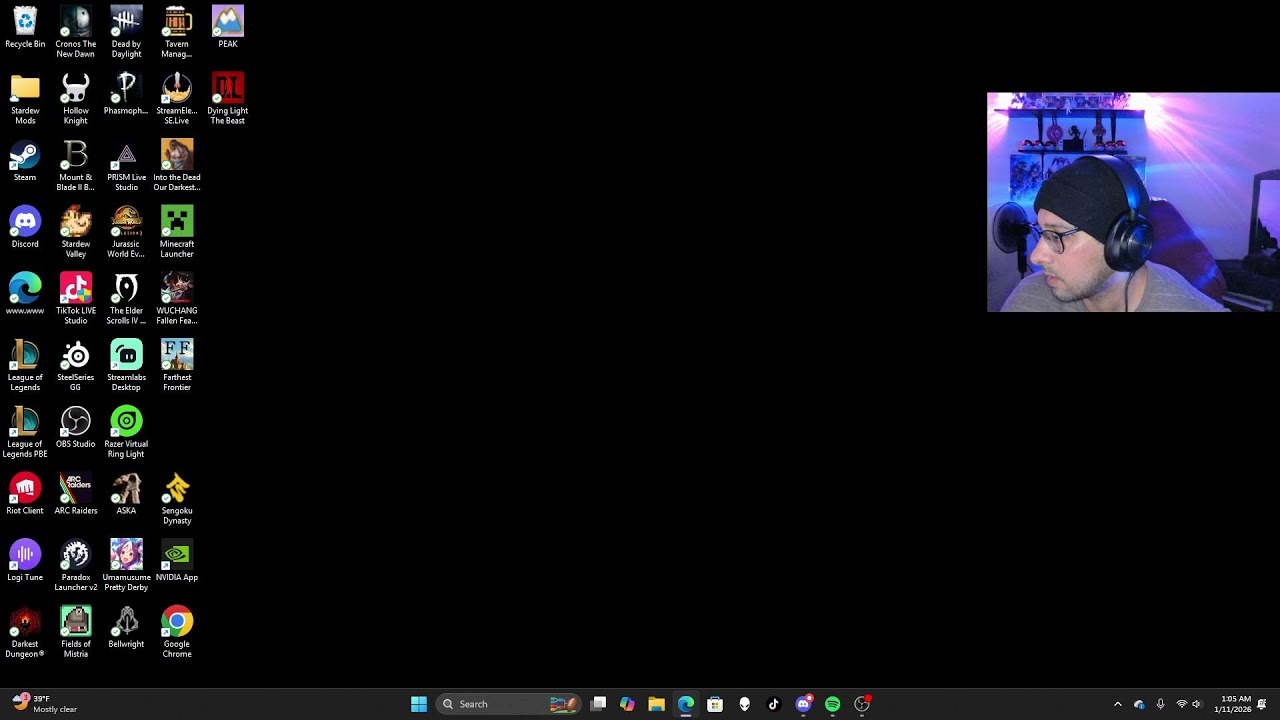The height and width of the screenshot is (720, 1280).
Task: Open the Into the Dead Our Darkest icon
Action: click(177, 166)
